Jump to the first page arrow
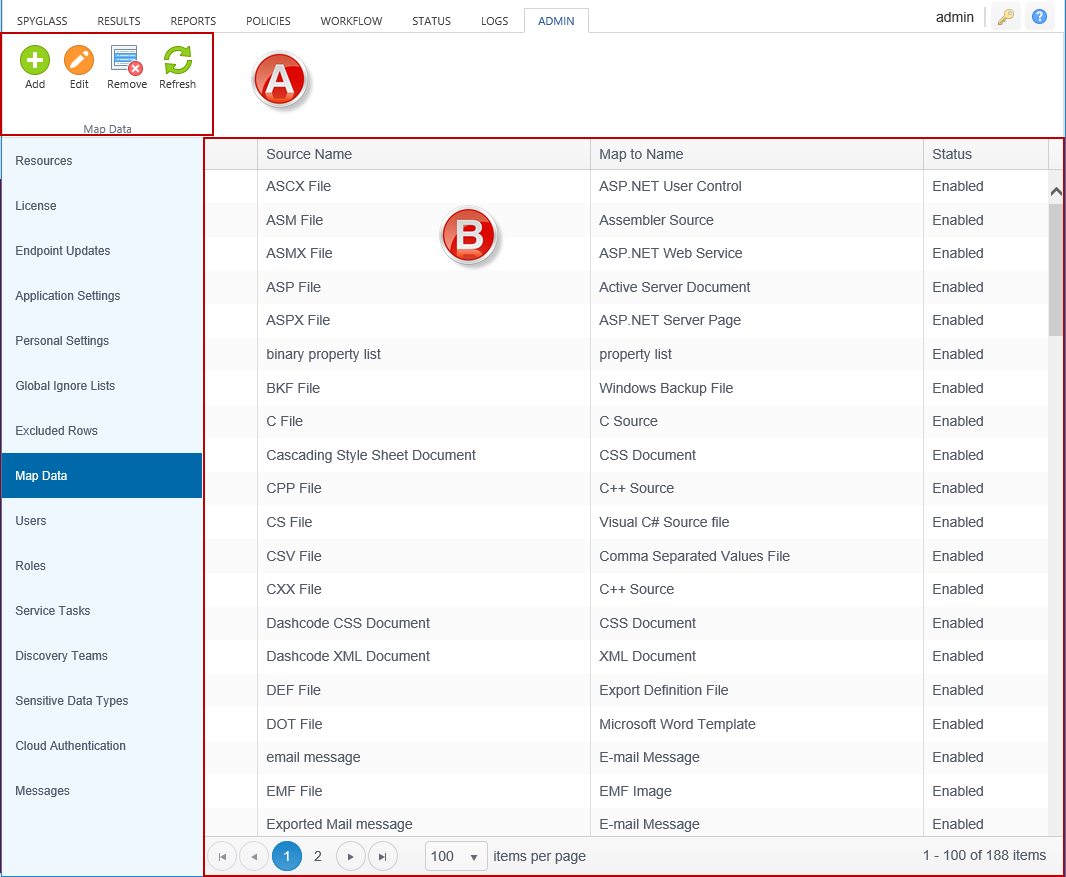Screen dimensions: 1066x877 coord(222,856)
